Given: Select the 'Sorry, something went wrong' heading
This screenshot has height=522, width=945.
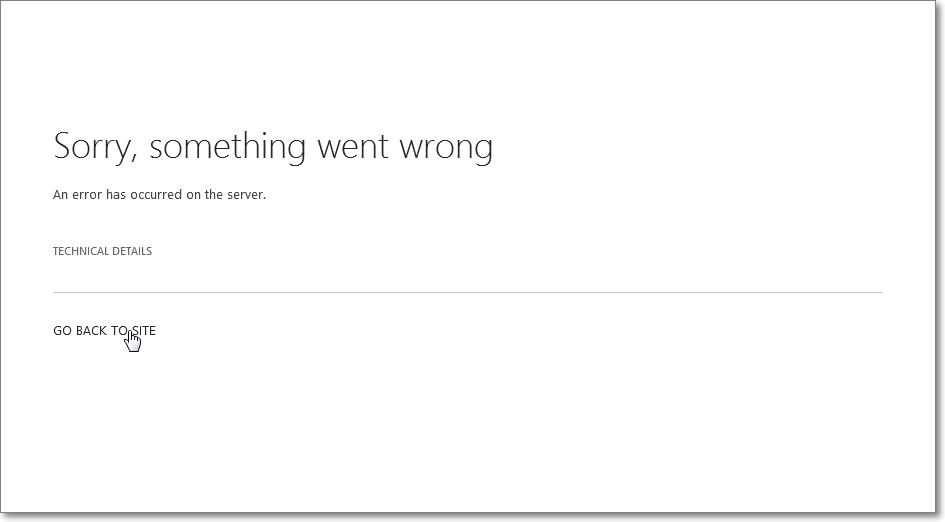Looking at the screenshot, I should point(273,146).
